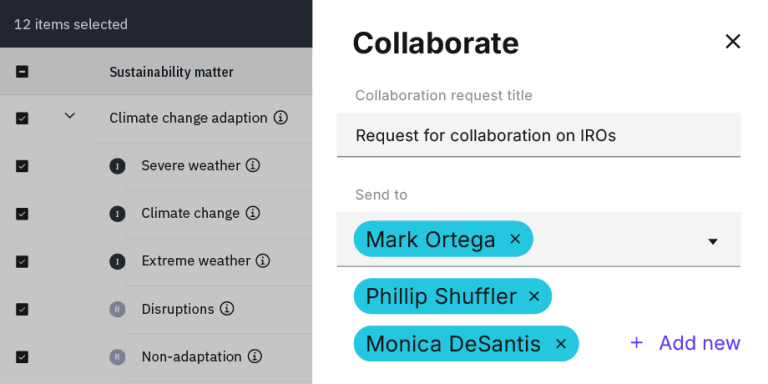The image size is (768, 384).
Task: Open the Send to dropdown arrow
Action: click(x=713, y=241)
